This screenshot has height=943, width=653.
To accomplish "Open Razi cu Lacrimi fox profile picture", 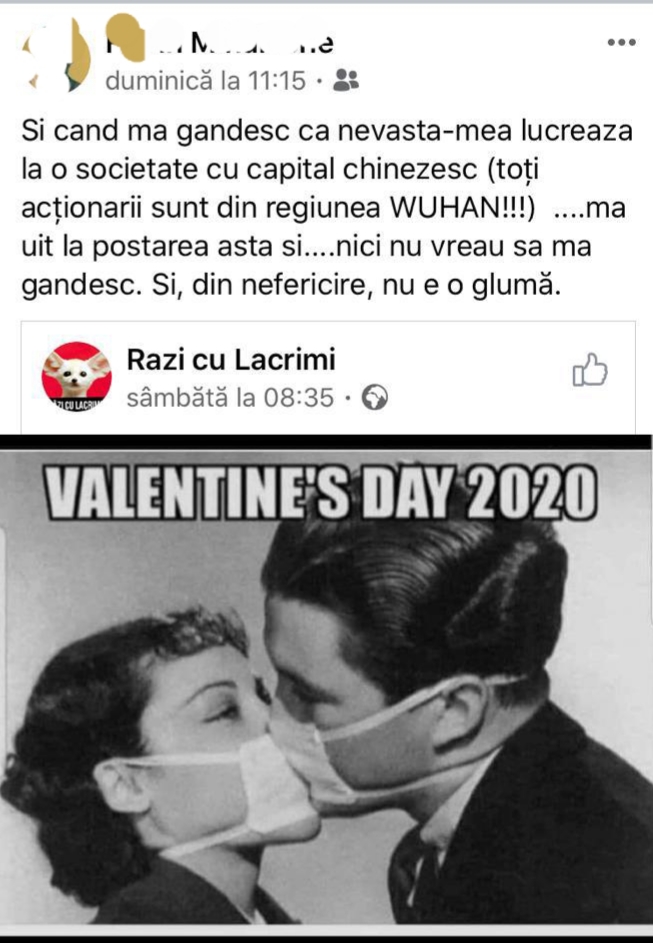I will click(x=76, y=376).
